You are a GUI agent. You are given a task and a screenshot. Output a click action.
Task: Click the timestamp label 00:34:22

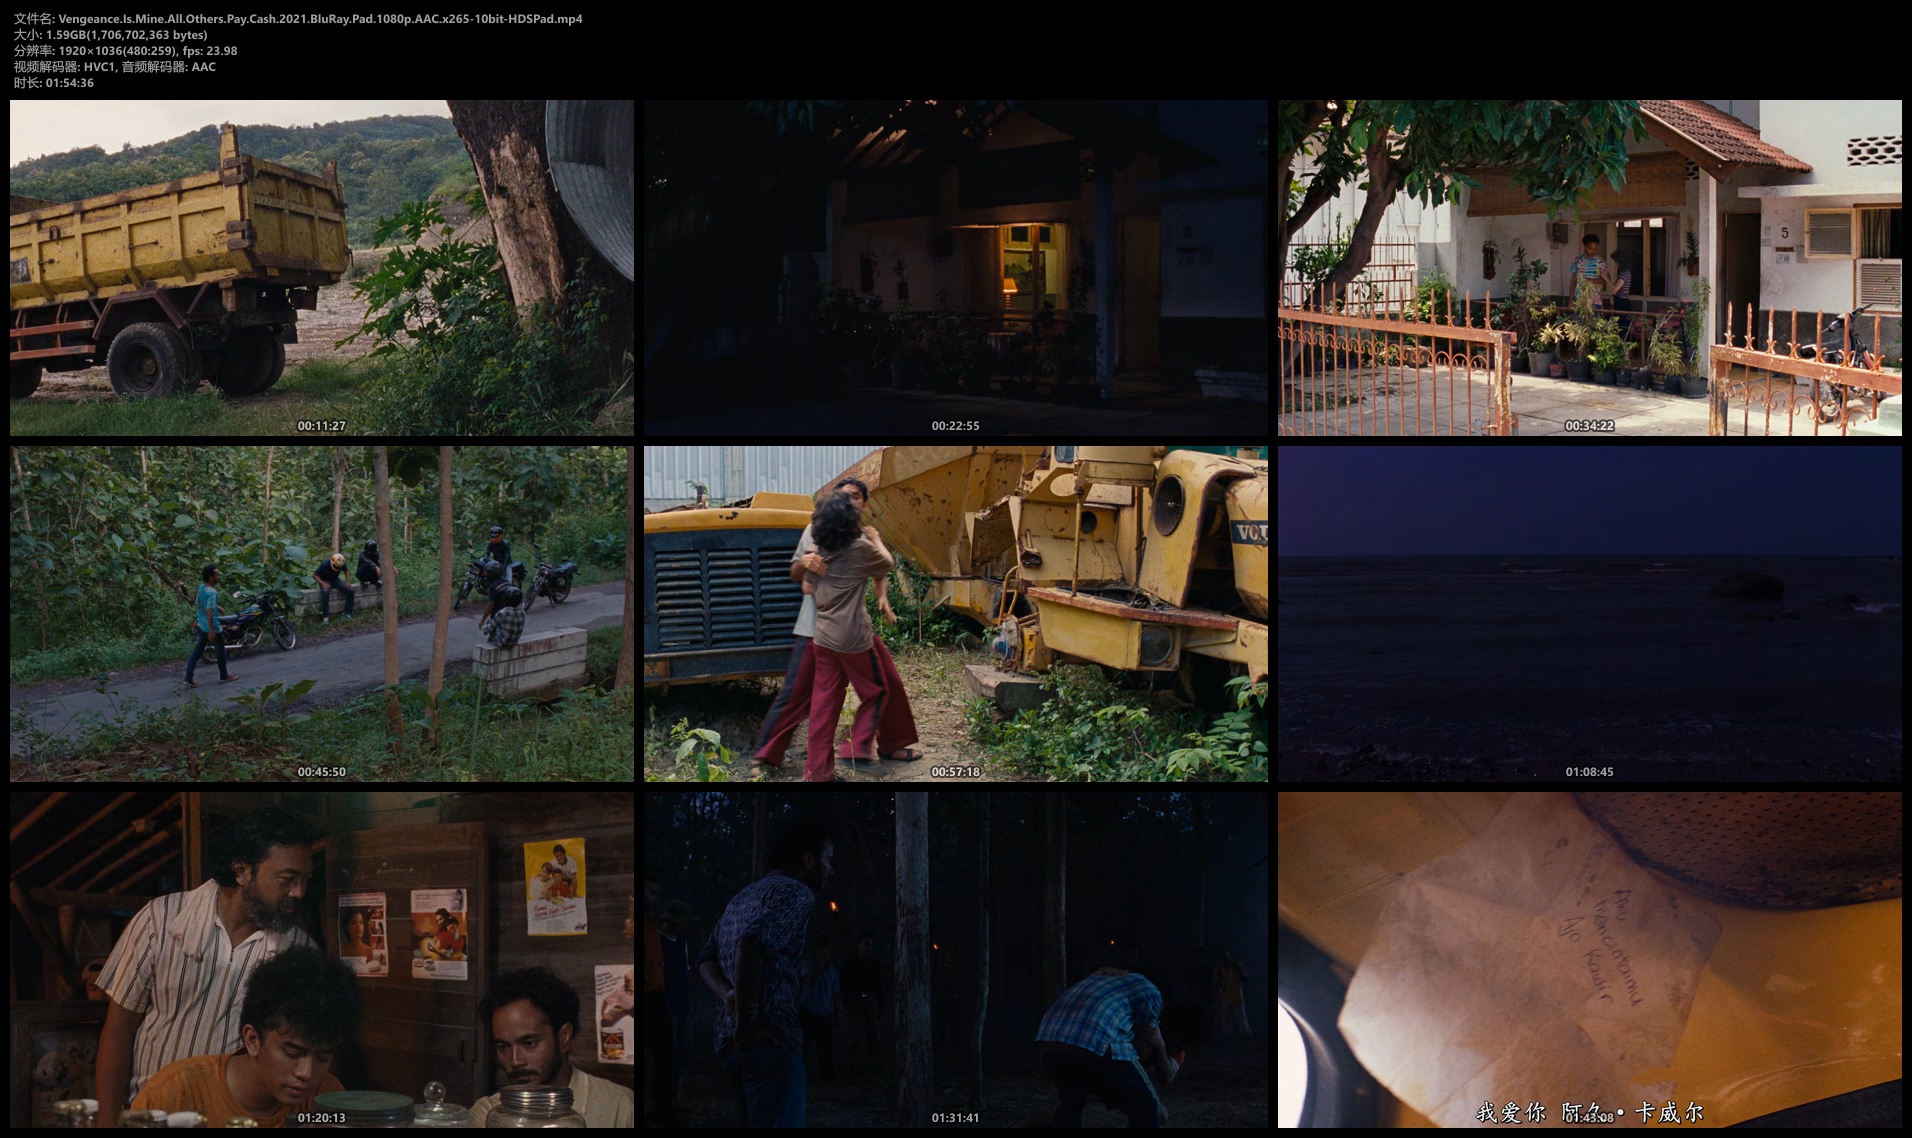point(1590,426)
